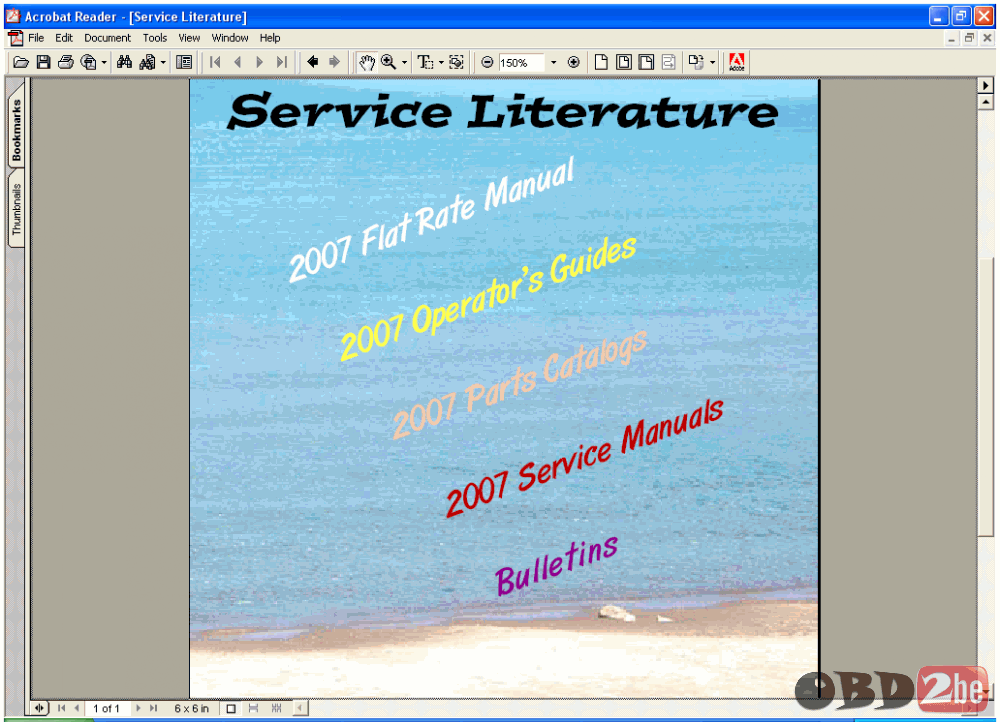Open the Window menu
Viewport: 1000px width, 722px height.
230,38
